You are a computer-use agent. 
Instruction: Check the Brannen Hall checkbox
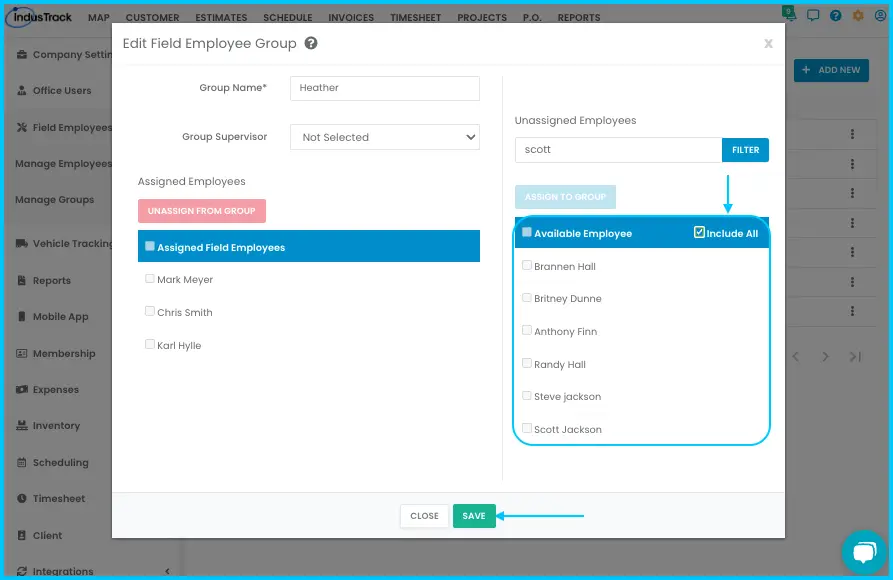click(527, 265)
